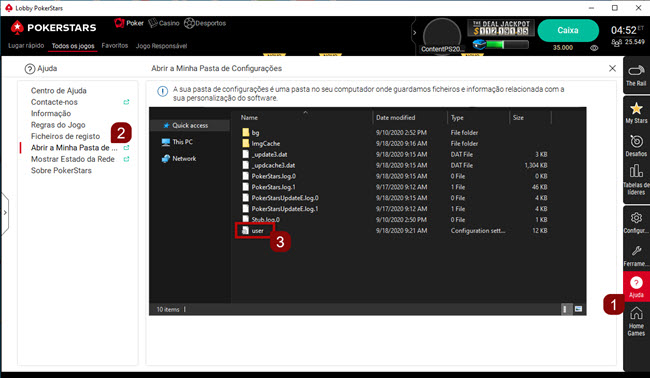Expand the collapsed left side panel arrow

click(x=5, y=213)
